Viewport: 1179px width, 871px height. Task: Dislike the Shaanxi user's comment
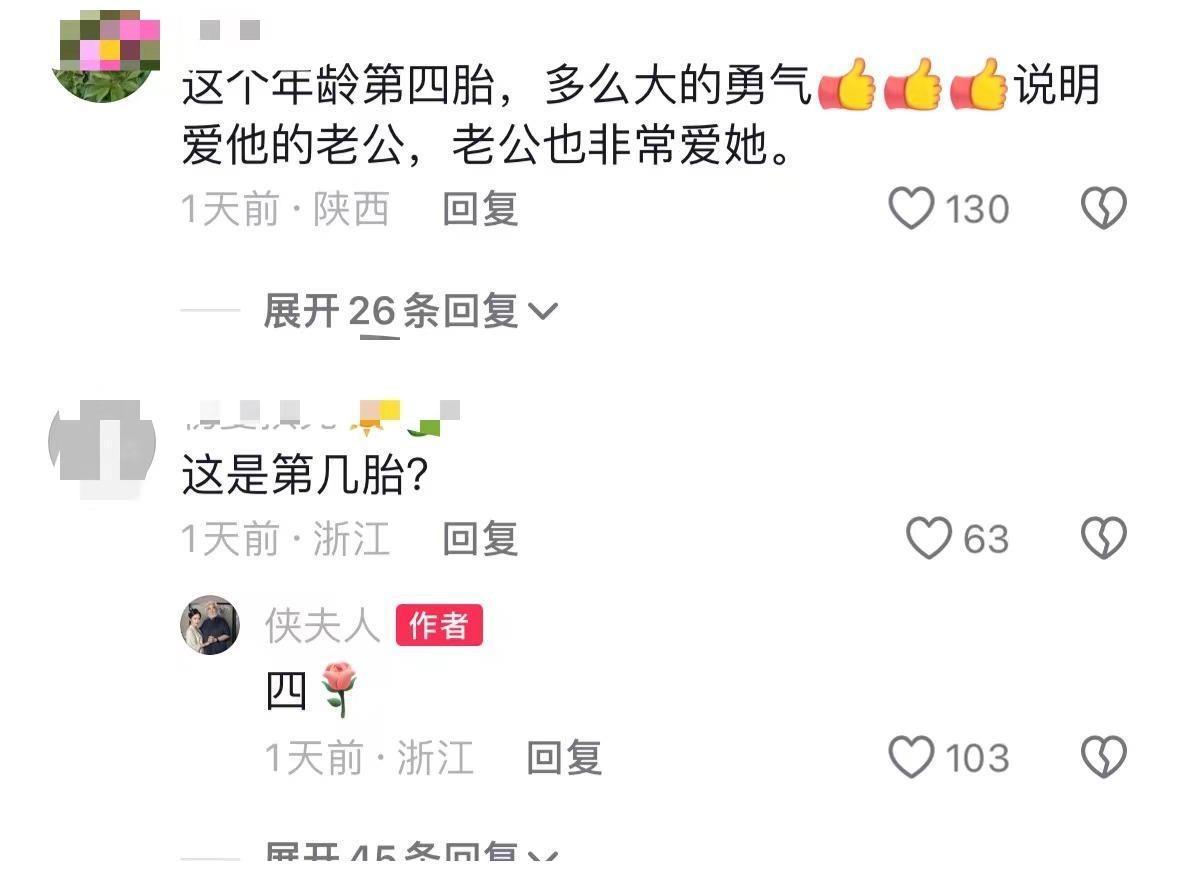click(1103, 208)
